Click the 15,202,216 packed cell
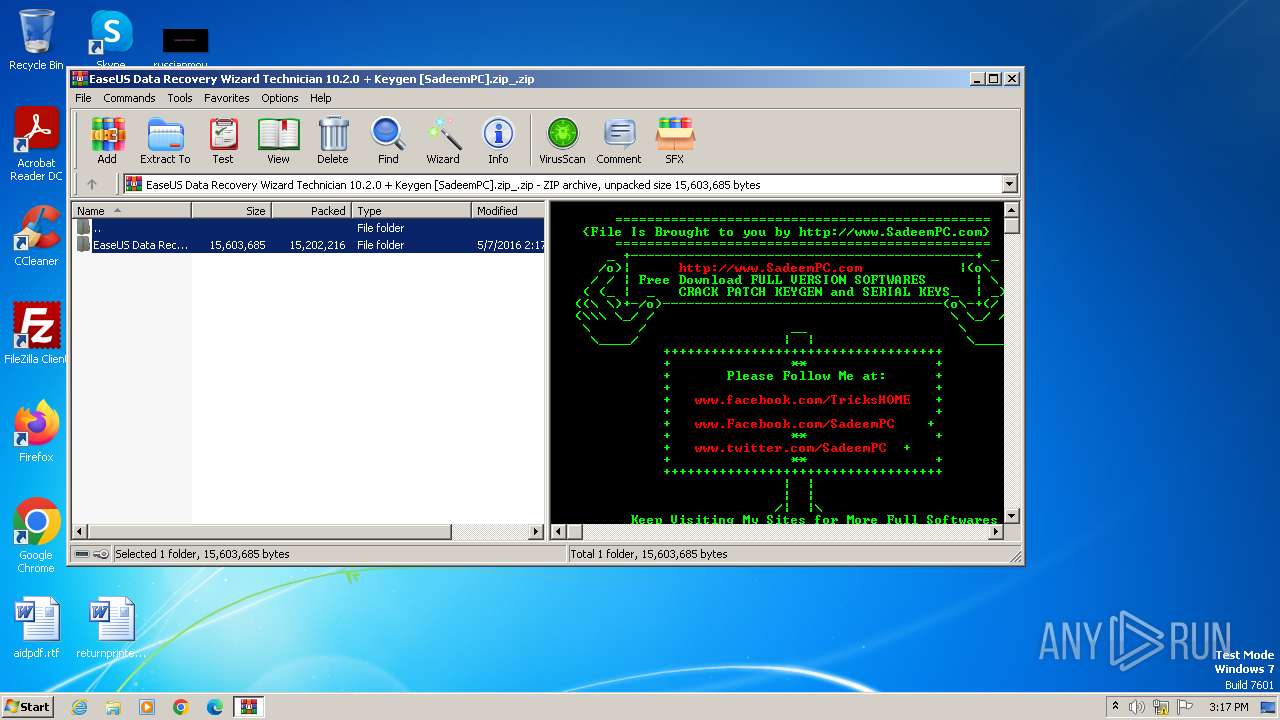The height and width of the screenshot is (720, 1280). [x=317, y=245]
